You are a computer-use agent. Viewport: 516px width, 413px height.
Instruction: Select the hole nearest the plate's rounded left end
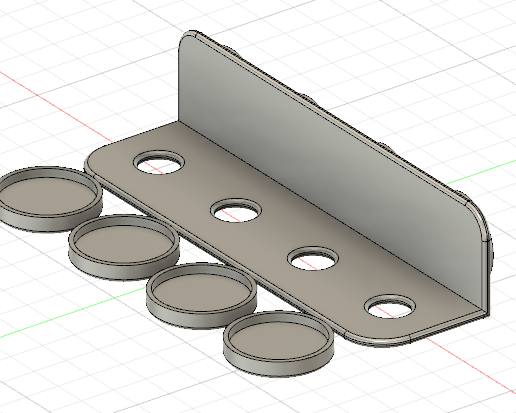tap(159, 162)
